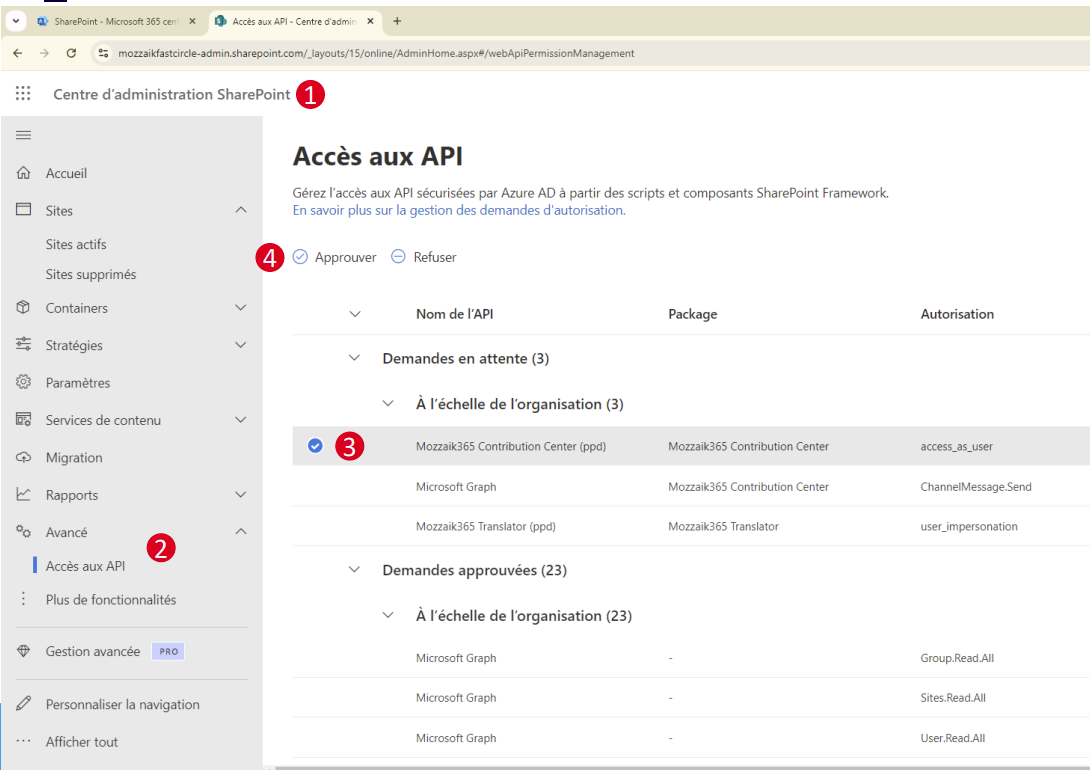Click the Paramètres gear icon
This screenshot has width=1090, height=770.
(x=24, y=382)
